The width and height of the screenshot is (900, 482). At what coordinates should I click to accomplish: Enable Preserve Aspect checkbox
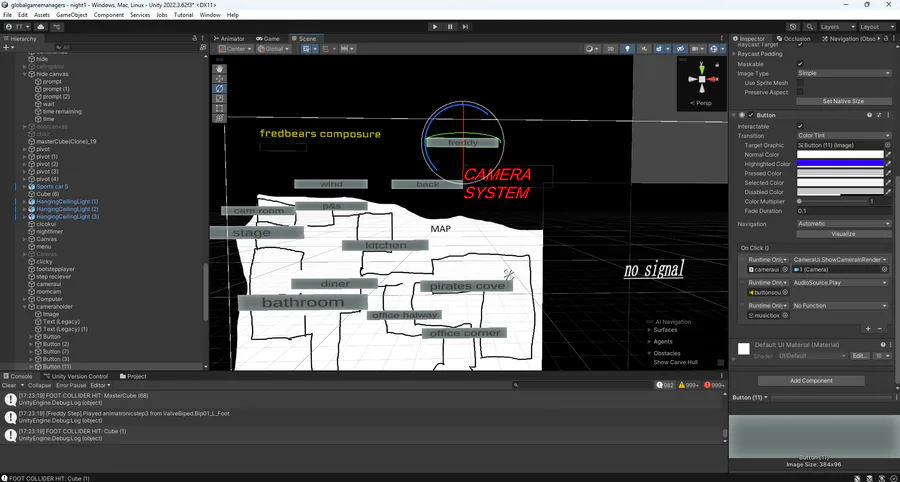(x=800, y=92)
